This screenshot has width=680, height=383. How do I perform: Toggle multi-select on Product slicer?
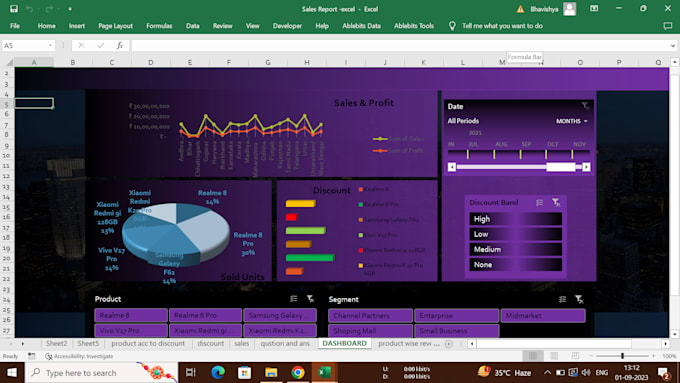click(294, 299)
